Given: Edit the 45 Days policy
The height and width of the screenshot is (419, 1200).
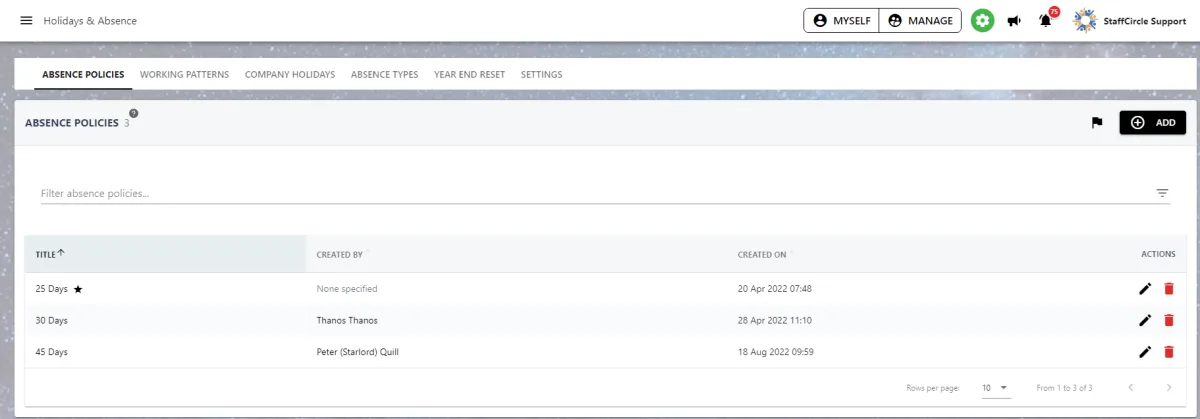Looking at the screenshot, I should click(1145, 352).
